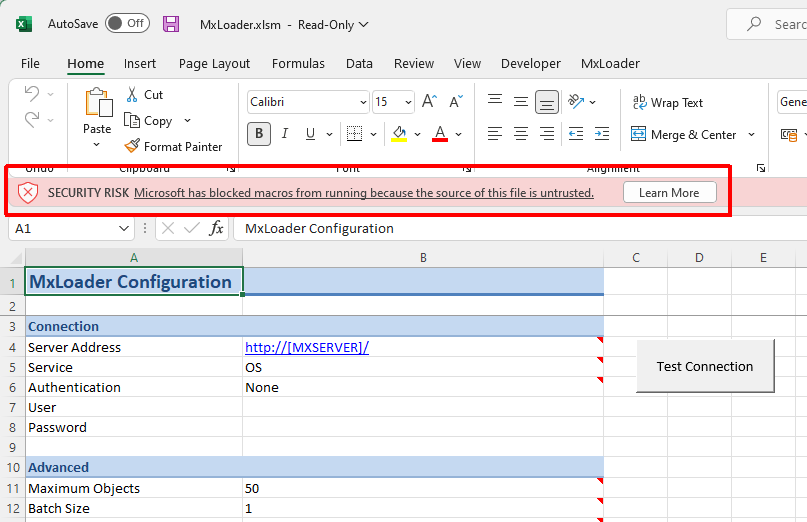Open the Data tab

(359, 64)
